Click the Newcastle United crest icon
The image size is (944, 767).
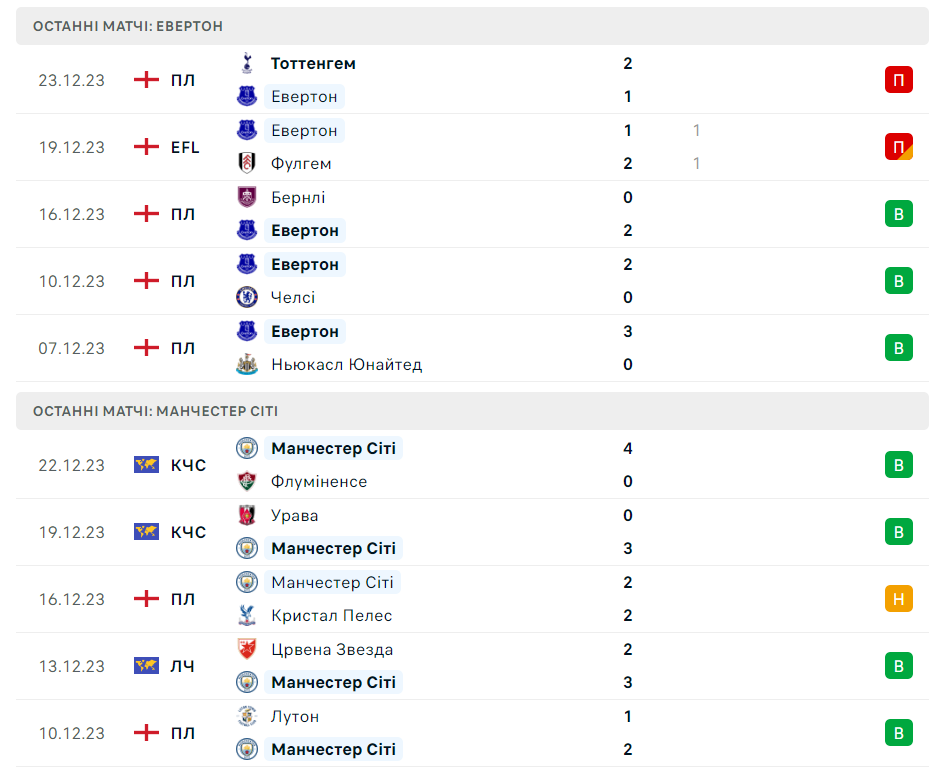[246, 364]
